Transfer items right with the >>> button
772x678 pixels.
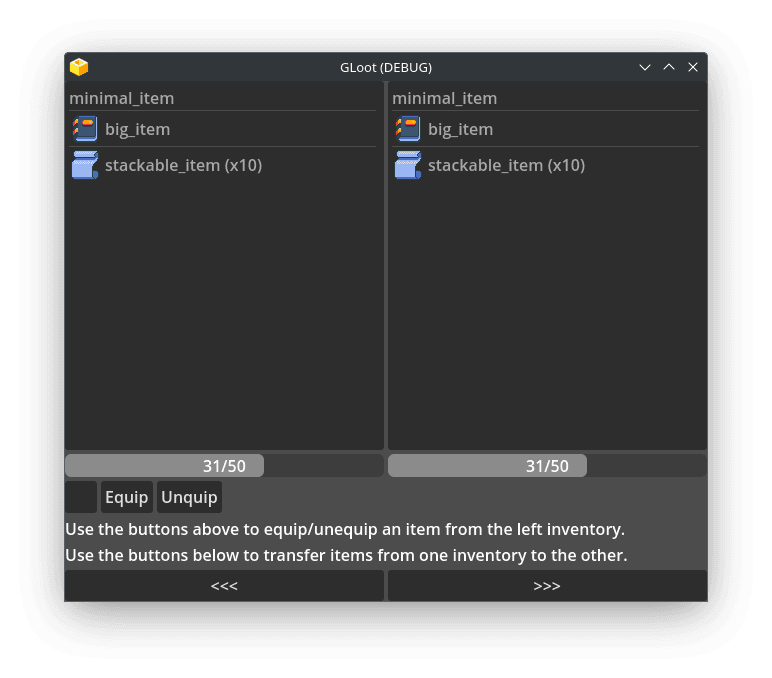coord(547,586)
